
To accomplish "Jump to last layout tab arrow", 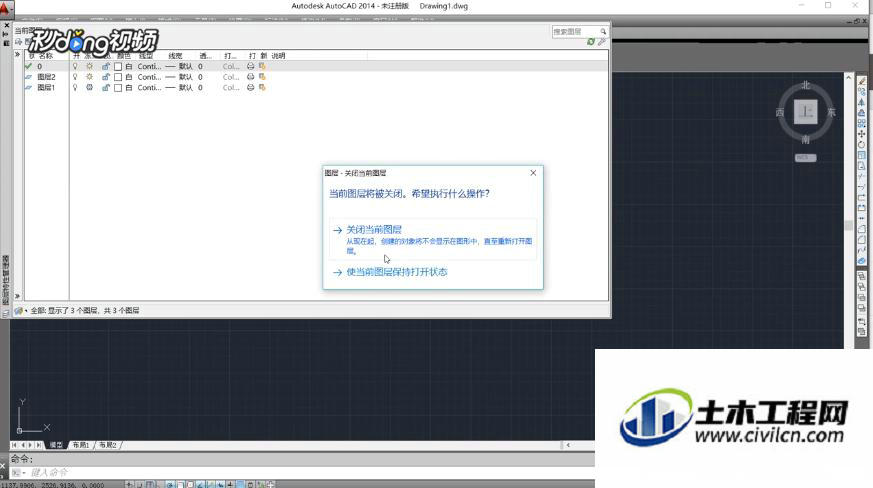I will pos(38,445).
